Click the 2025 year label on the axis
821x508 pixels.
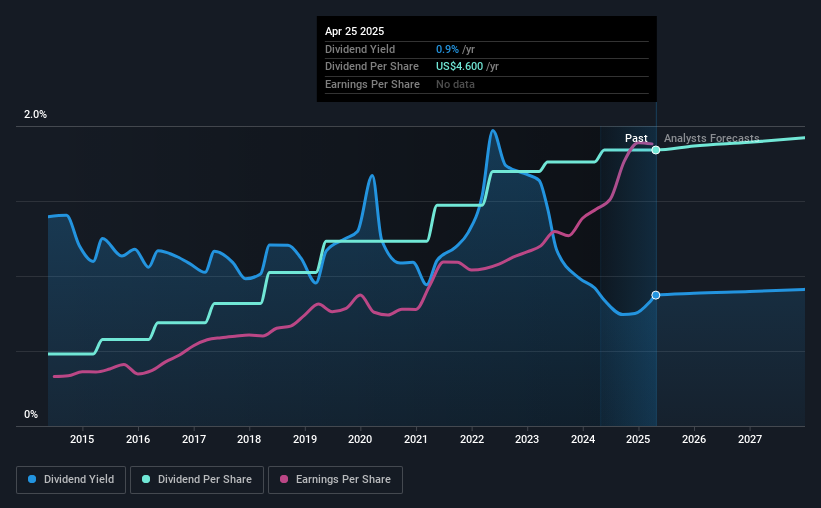coord(638,439)
